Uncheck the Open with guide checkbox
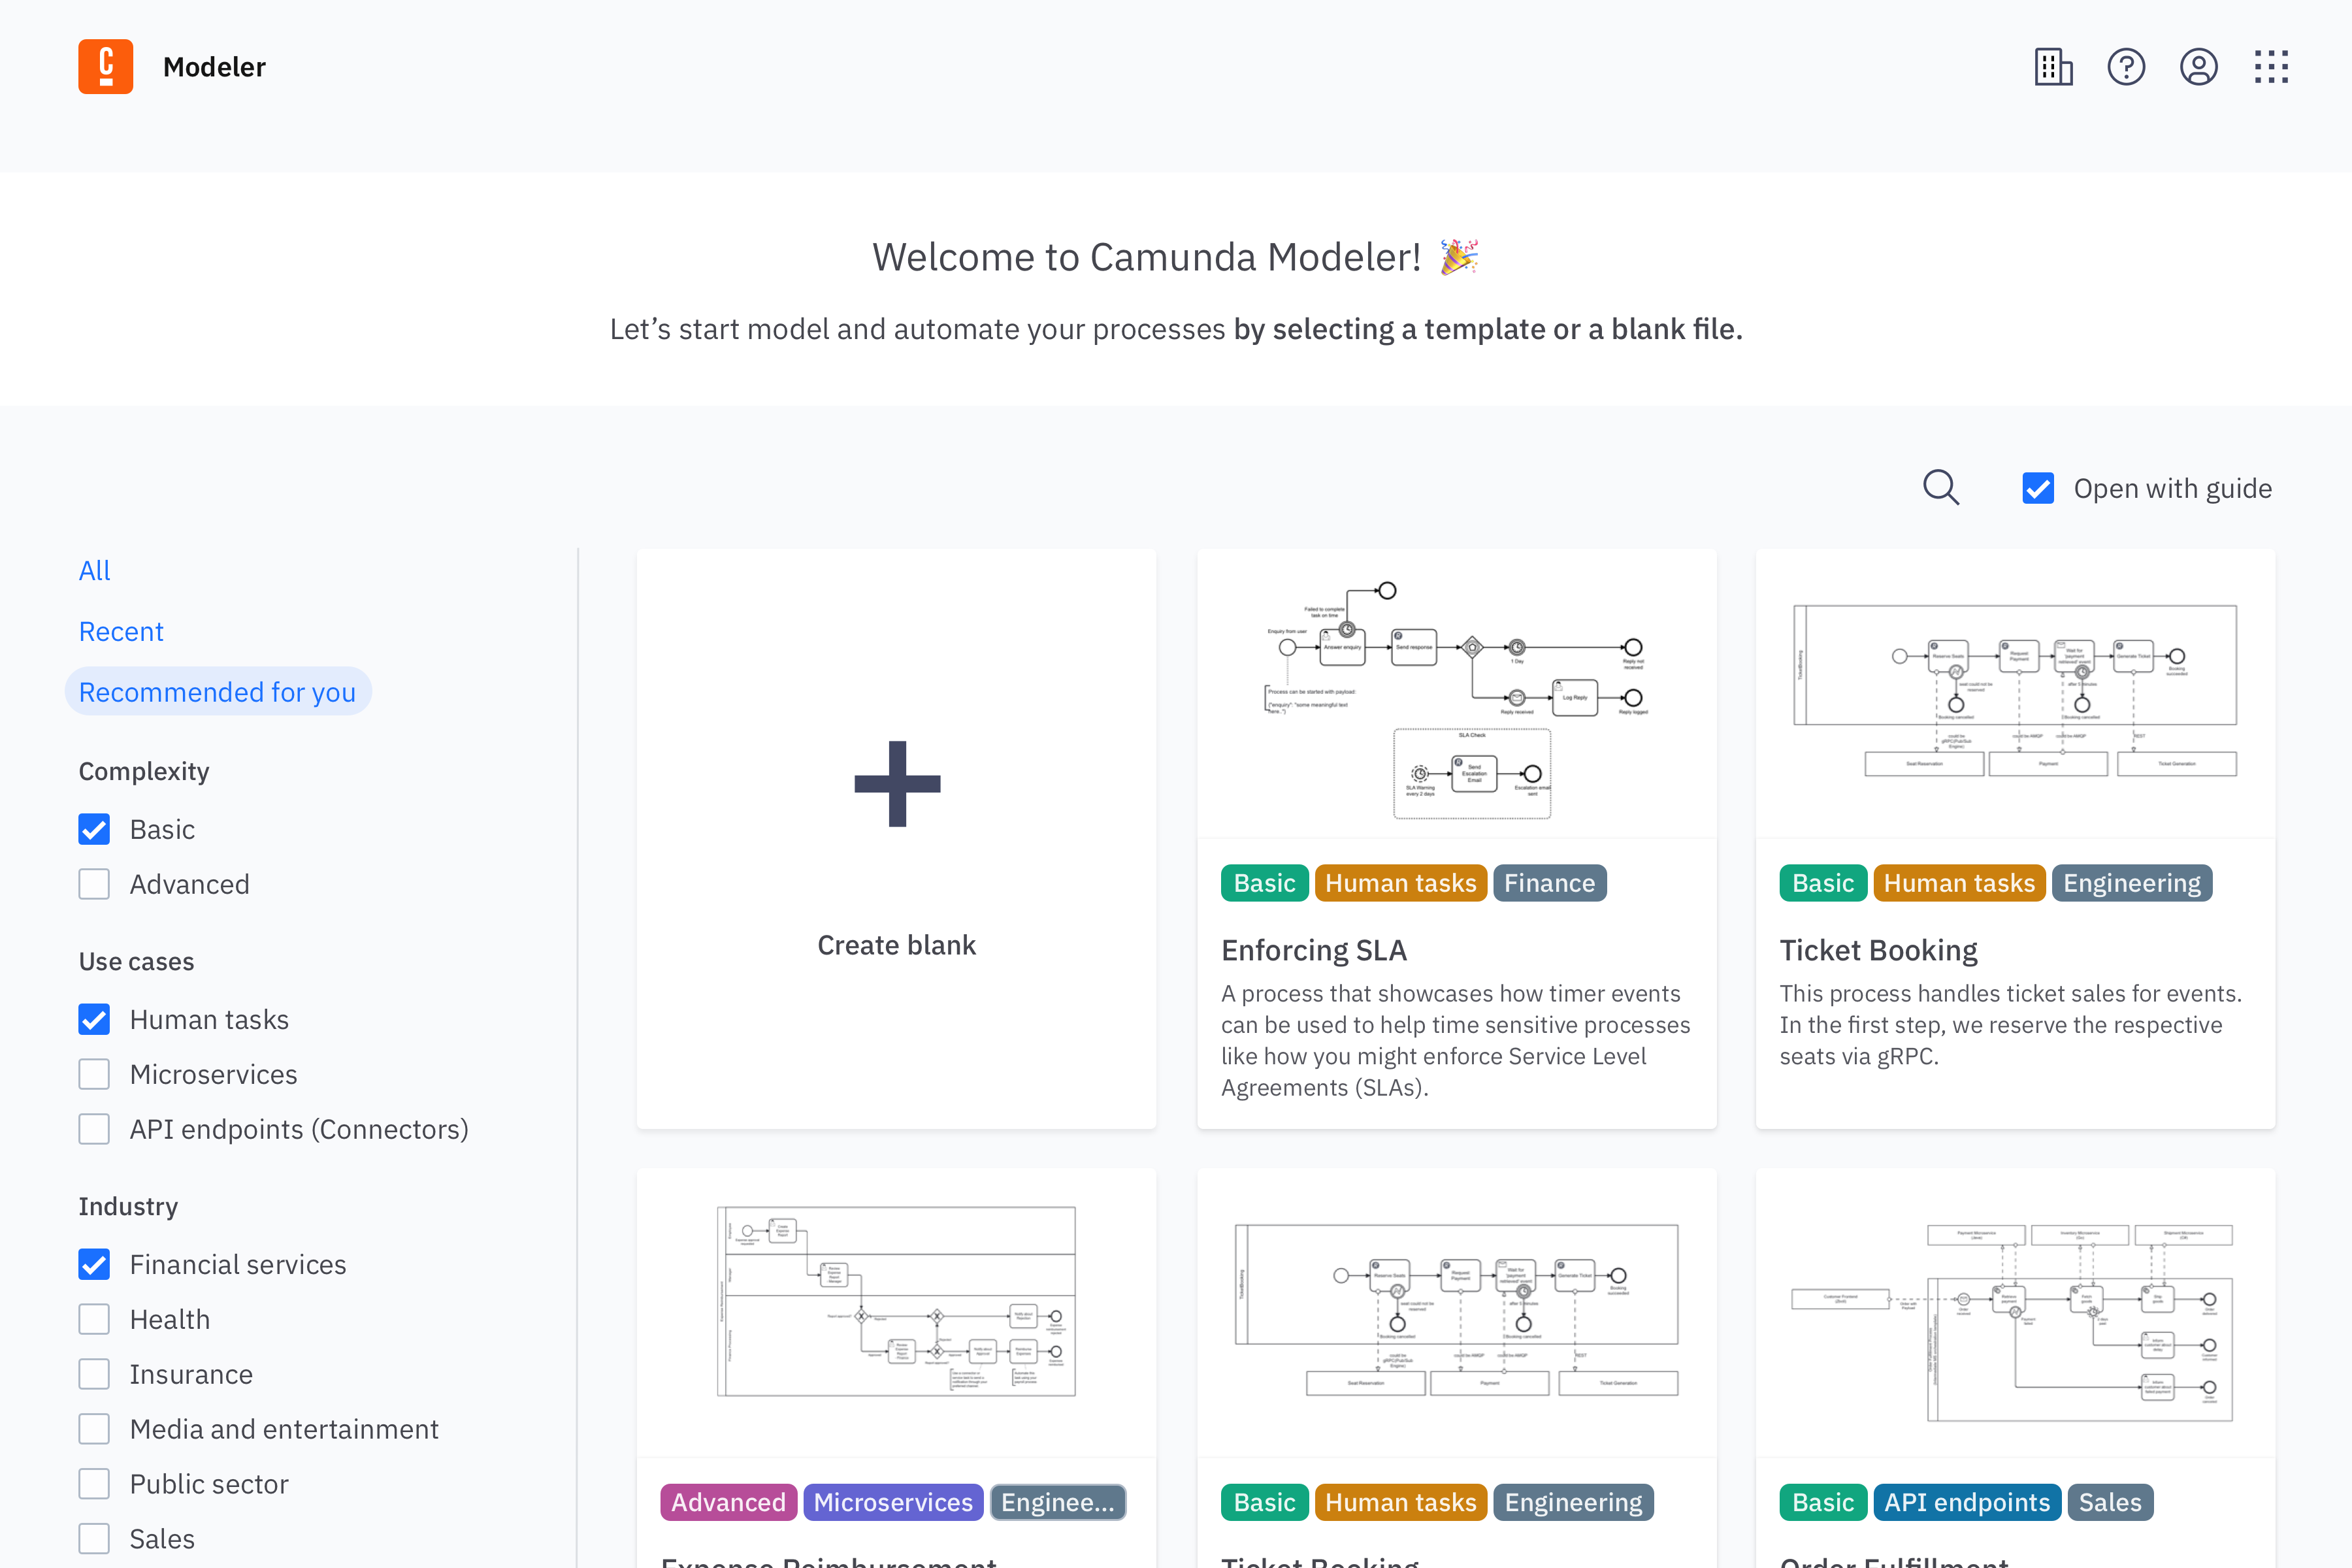This screenshot has height=1568, width=2352. (x=2038, y=488)
